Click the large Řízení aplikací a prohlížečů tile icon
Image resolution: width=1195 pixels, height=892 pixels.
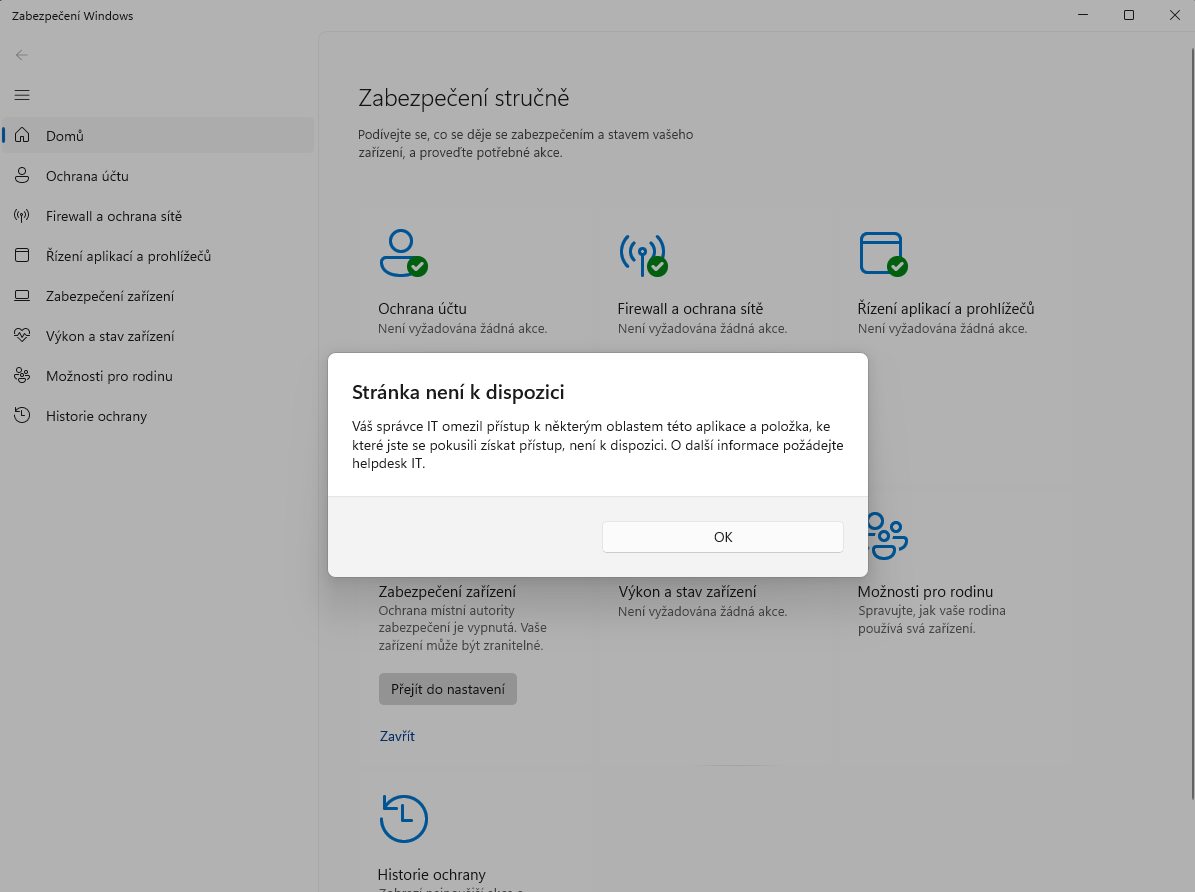883,254
